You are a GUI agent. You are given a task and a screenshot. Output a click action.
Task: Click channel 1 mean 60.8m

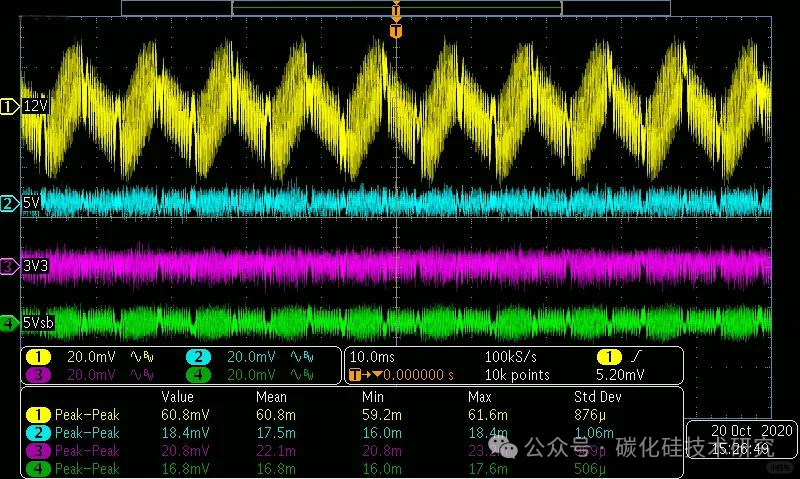click(276, 415)
